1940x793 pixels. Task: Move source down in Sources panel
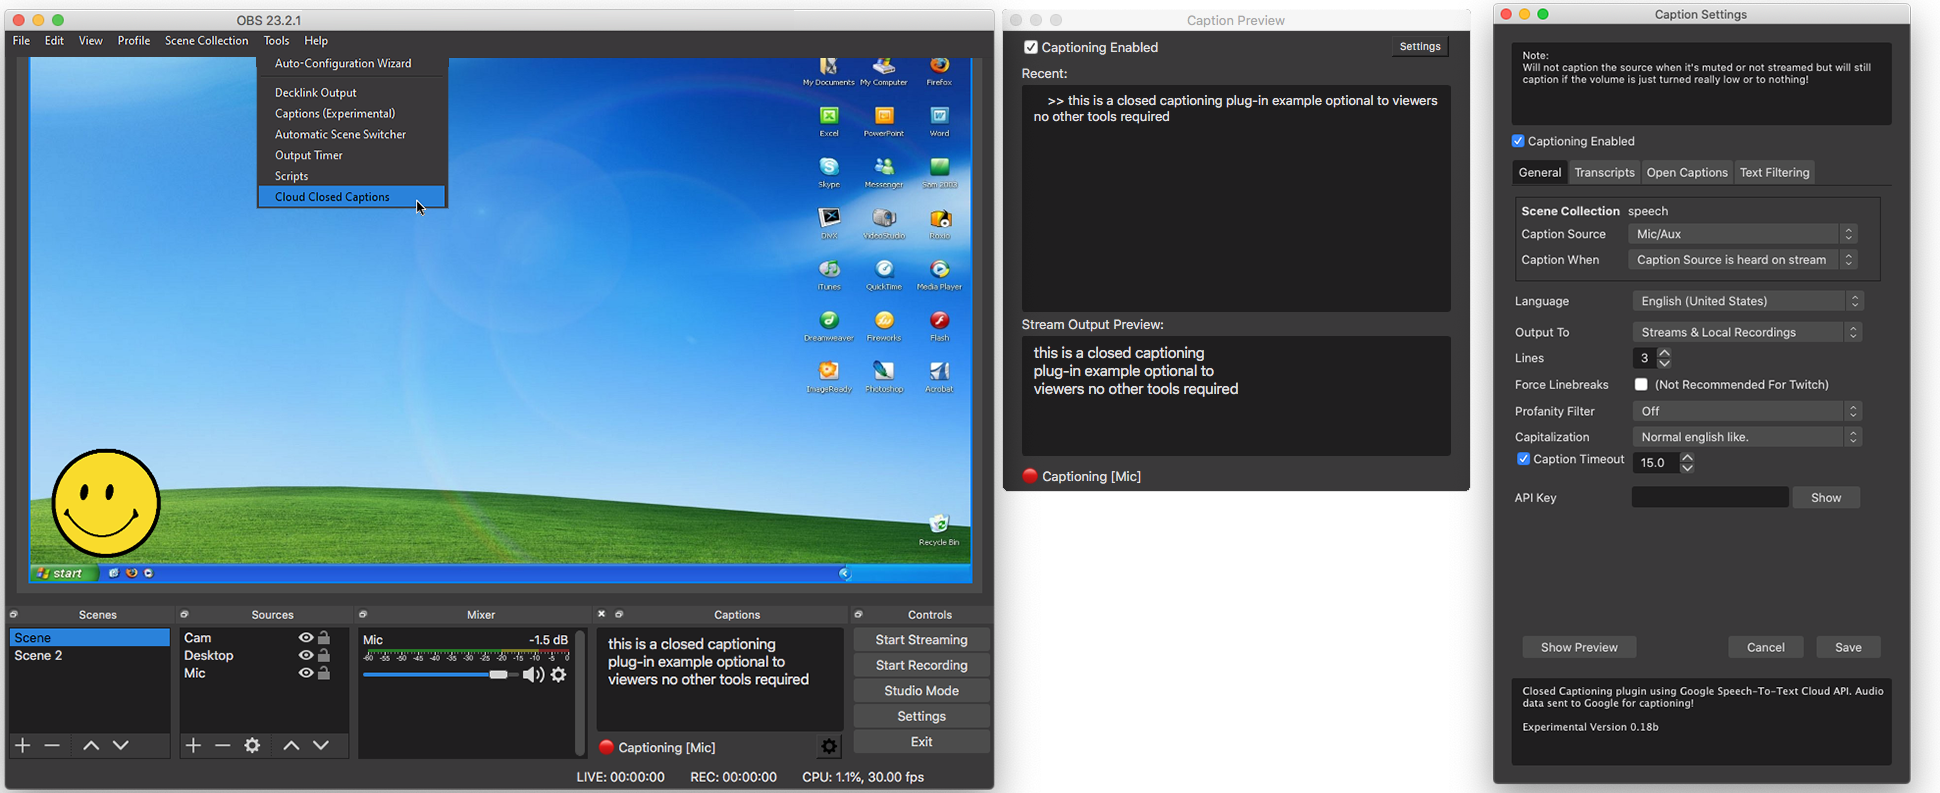pos(321,745)
